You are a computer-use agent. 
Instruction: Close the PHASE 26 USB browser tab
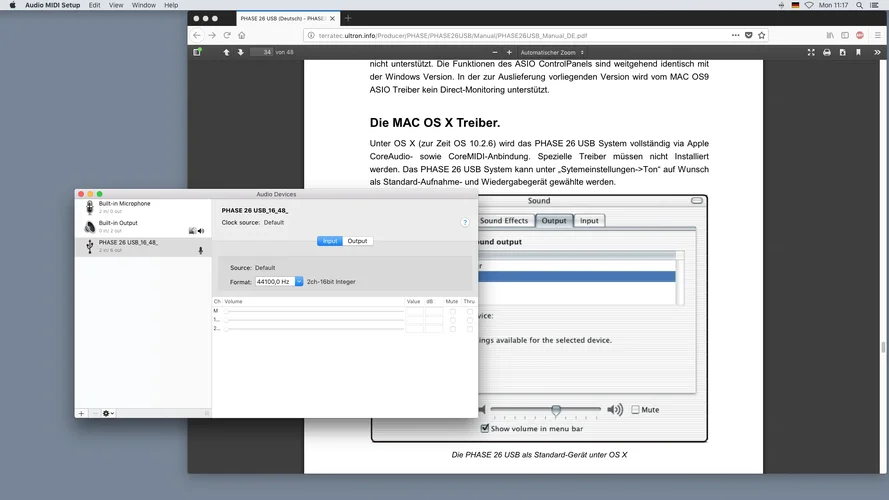[332, 19]
